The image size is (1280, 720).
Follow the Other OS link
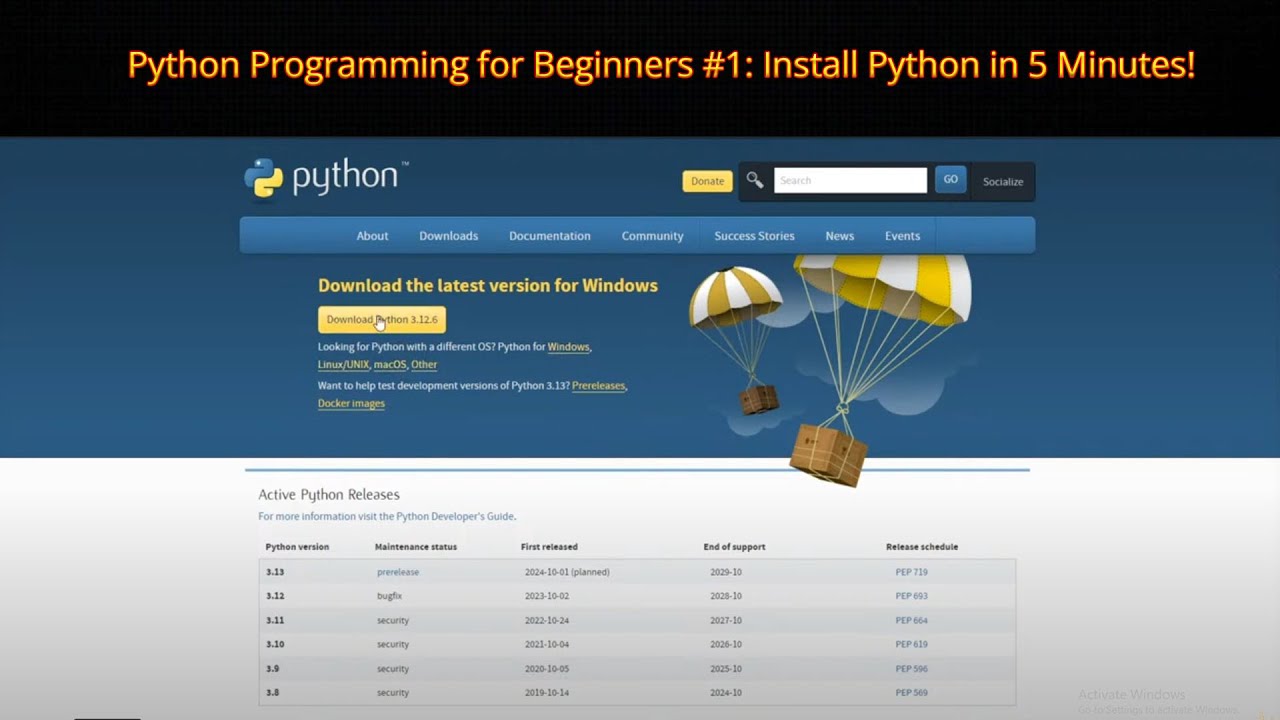(424, 365)
